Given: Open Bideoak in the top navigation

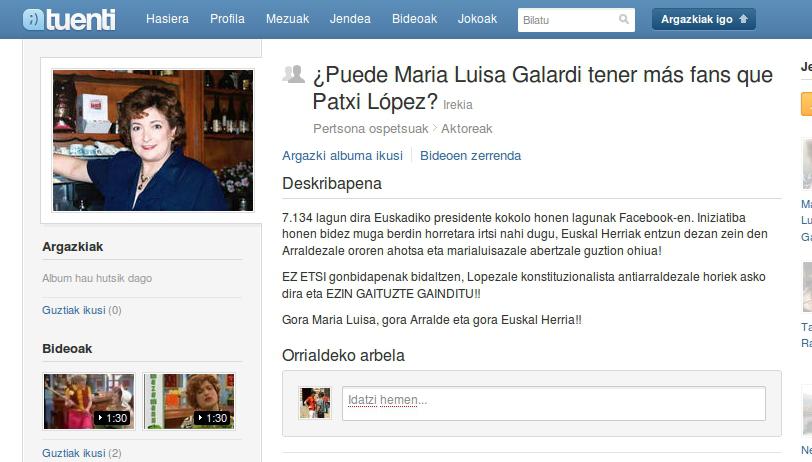Looking at the screenshot, I should point(414,19).
